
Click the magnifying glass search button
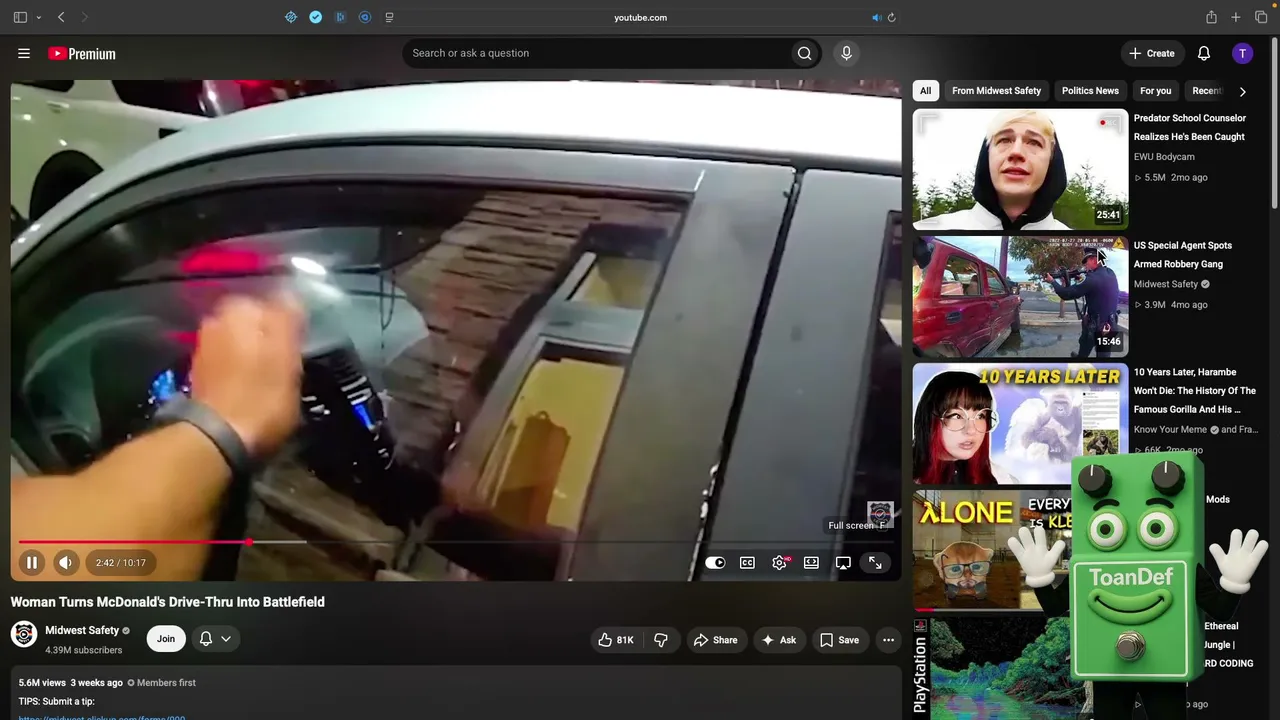pyautogui.click(x=804, y=53)
